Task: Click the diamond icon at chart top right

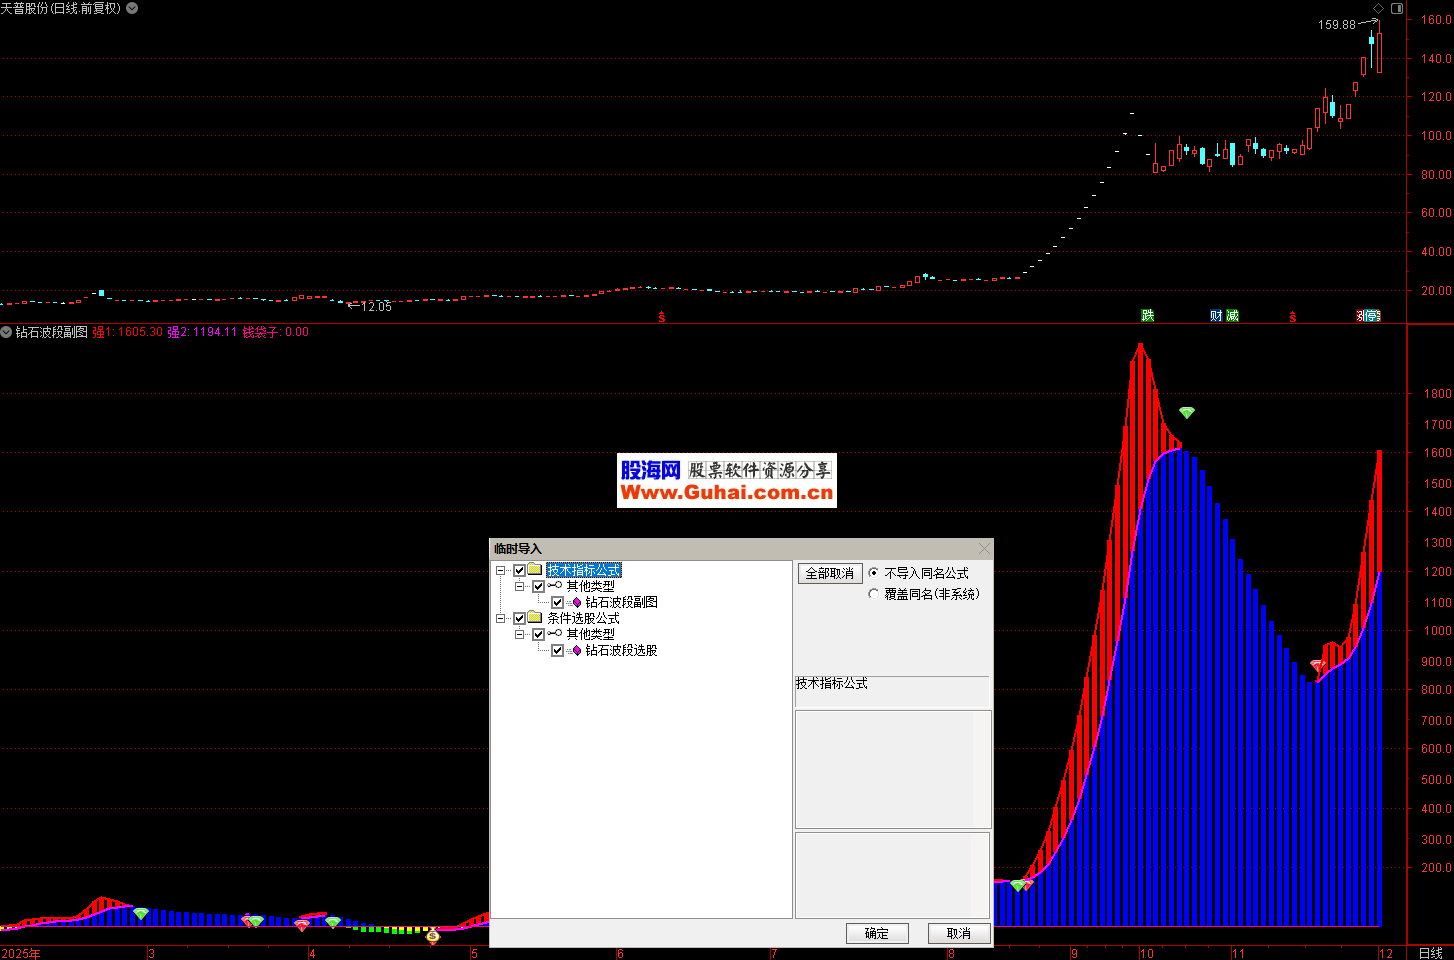Action: 1378,8
